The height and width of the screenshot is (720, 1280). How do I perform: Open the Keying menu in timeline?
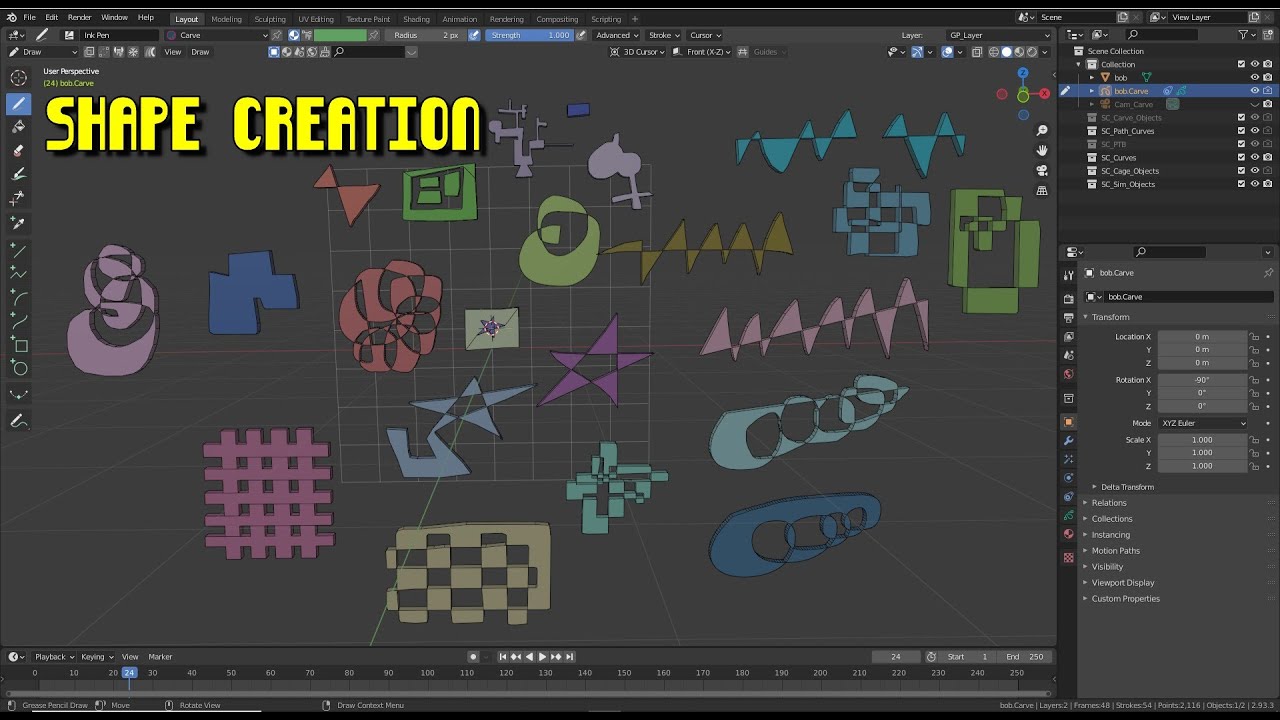pos(96,657)
